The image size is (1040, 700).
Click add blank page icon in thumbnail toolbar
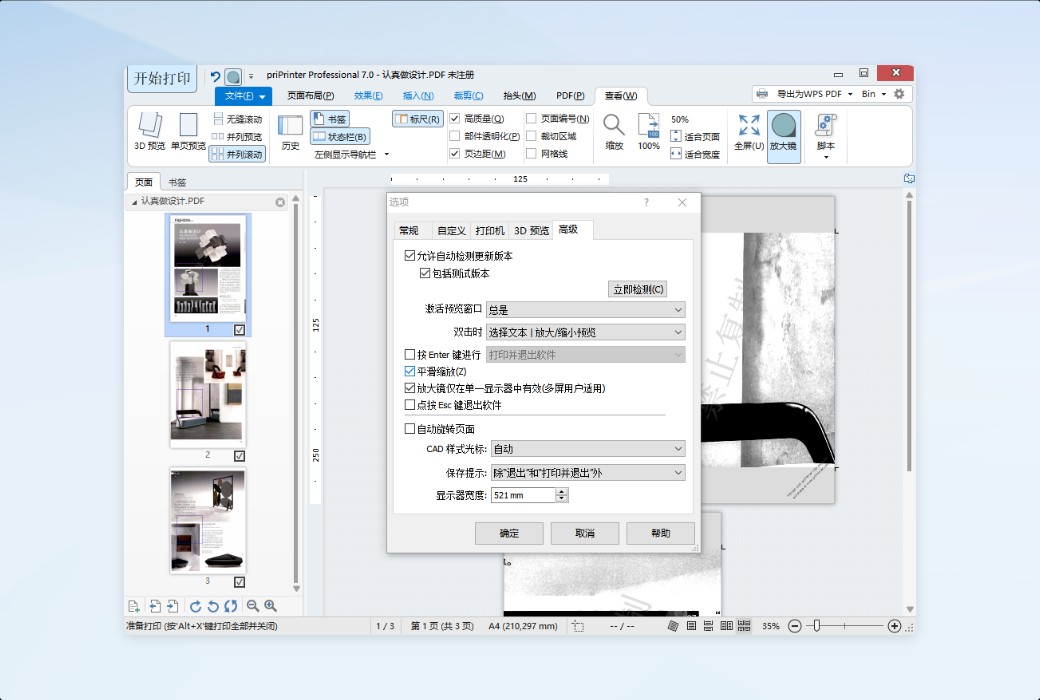133,606
